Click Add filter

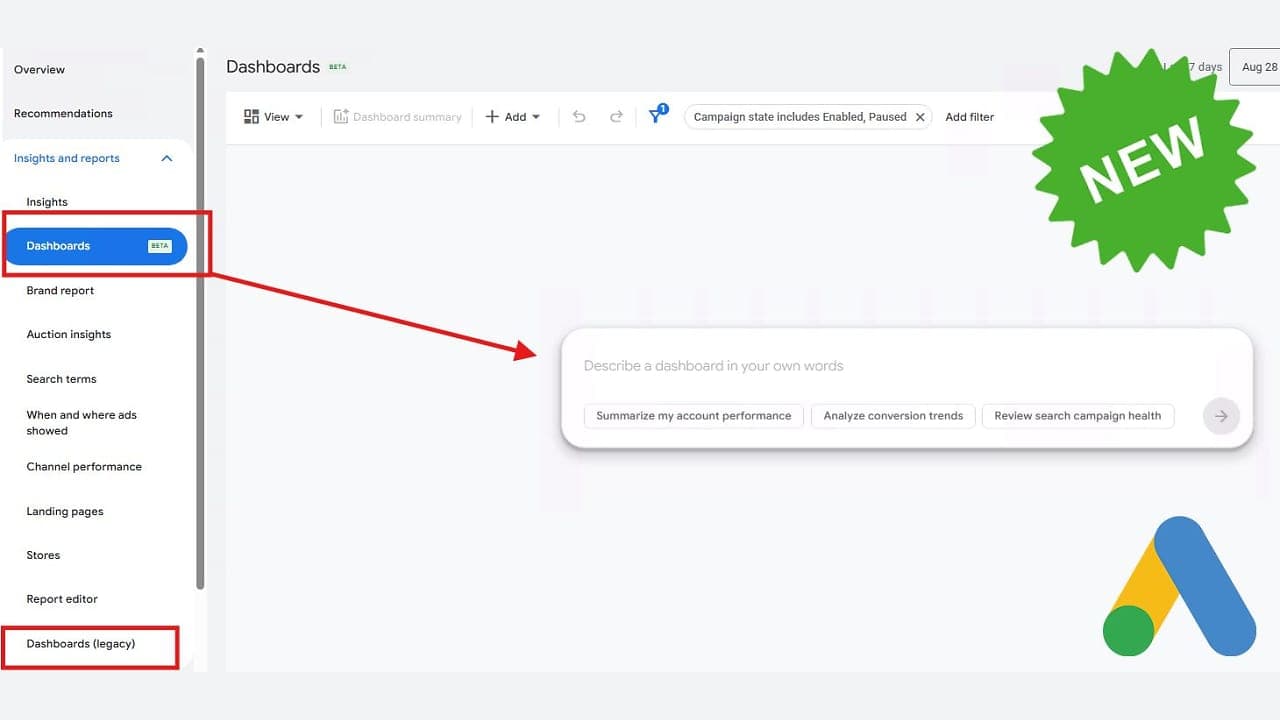click(970, 117)
